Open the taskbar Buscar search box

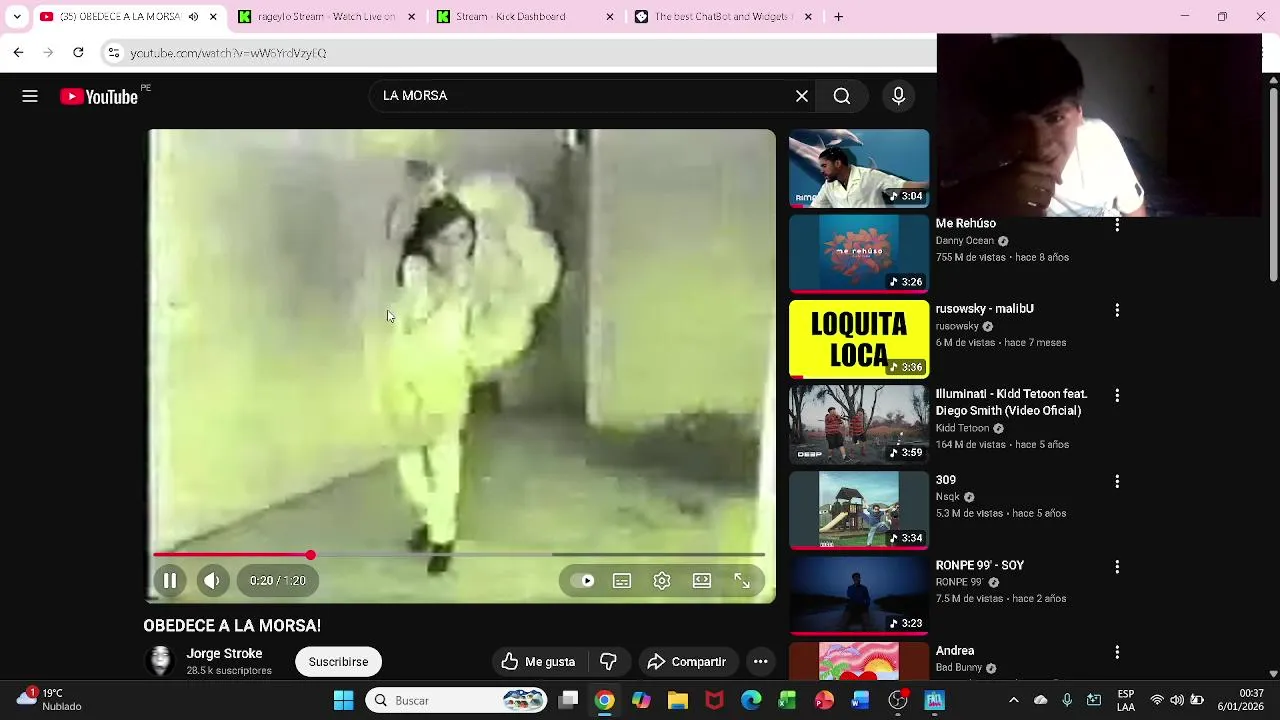pyautogui.click(x=455, y=700)
